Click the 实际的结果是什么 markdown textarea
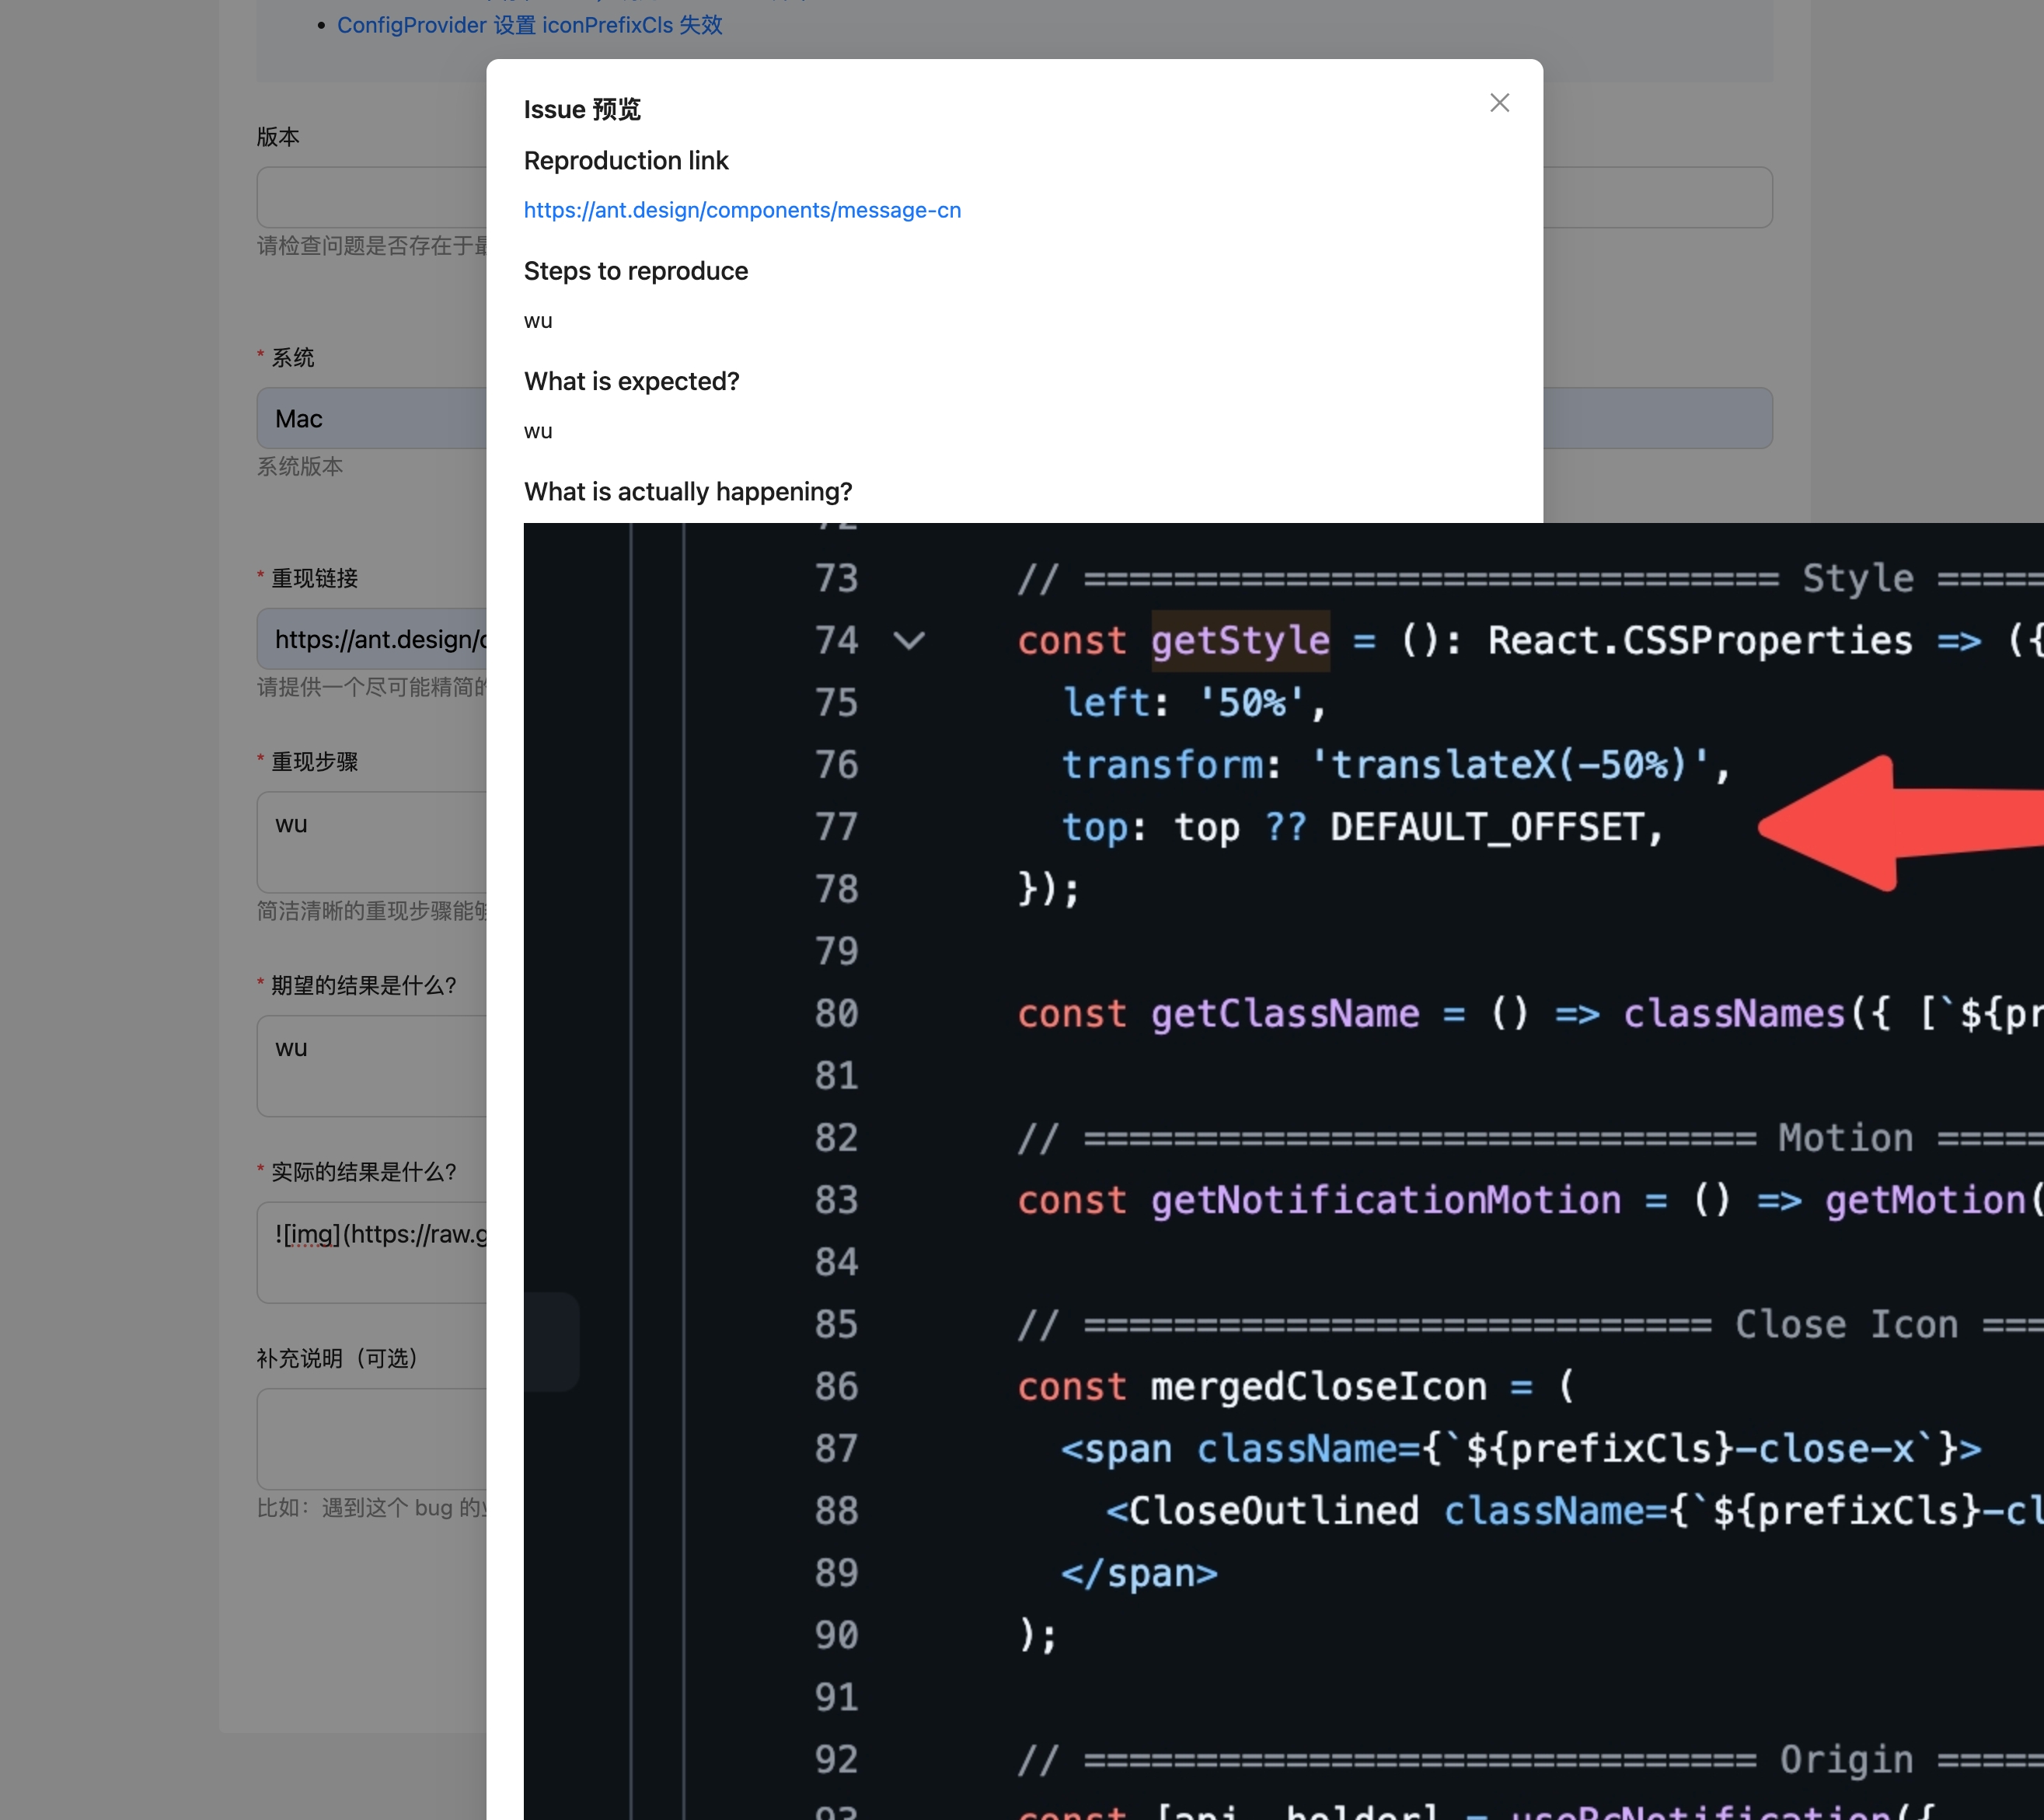Screen dimensions: 2044x1820 coord(371,1251)
